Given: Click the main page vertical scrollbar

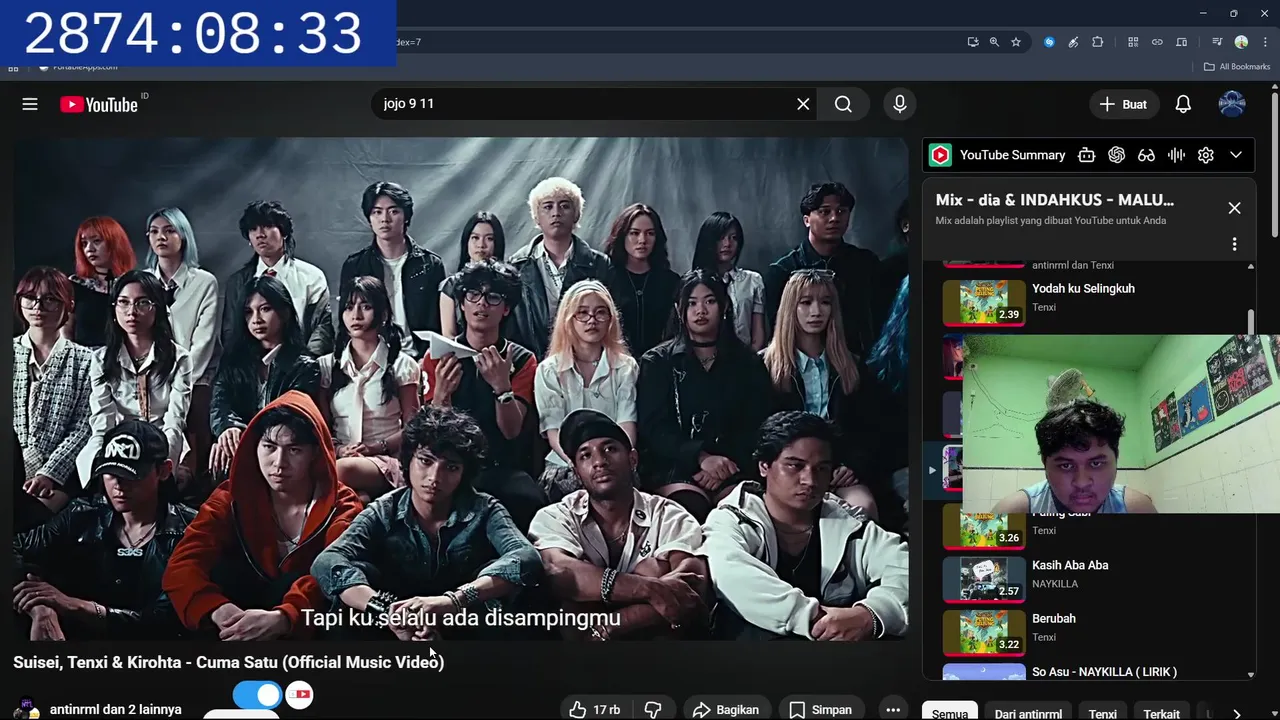Looking at the screenshot, I should 1275,165.
